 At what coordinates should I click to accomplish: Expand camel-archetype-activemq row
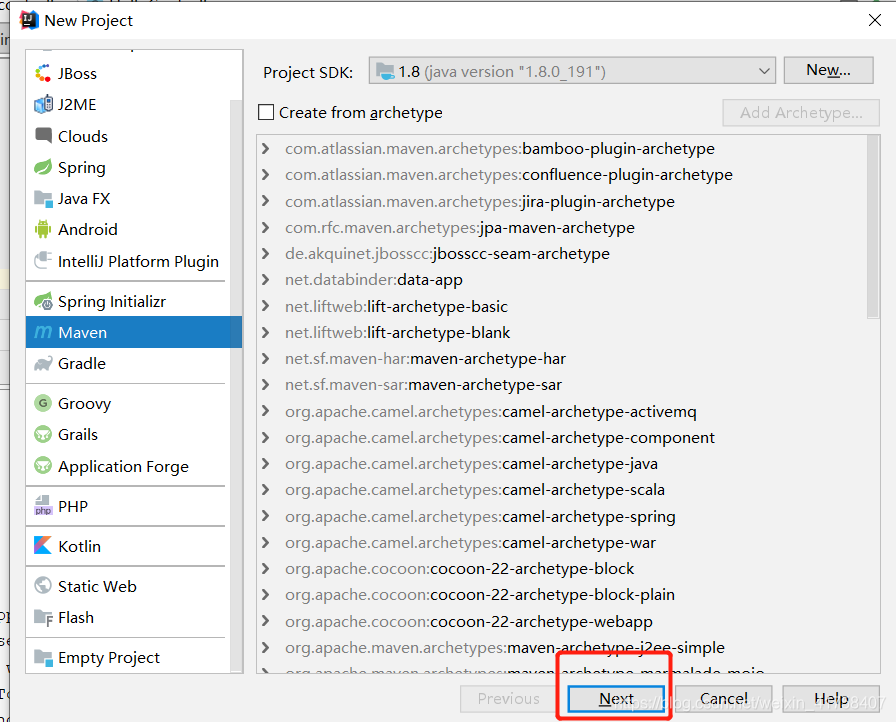coord(265,411)
